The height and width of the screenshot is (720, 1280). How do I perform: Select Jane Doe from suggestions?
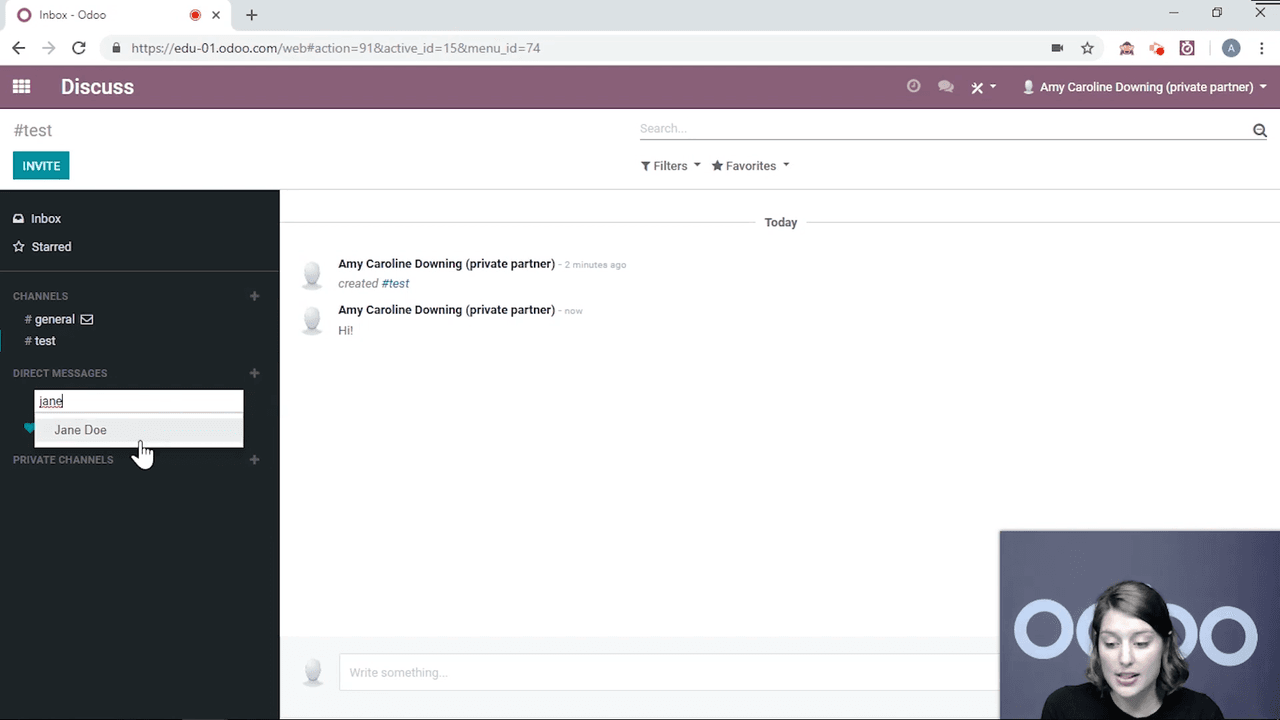[x=81, y=430]
